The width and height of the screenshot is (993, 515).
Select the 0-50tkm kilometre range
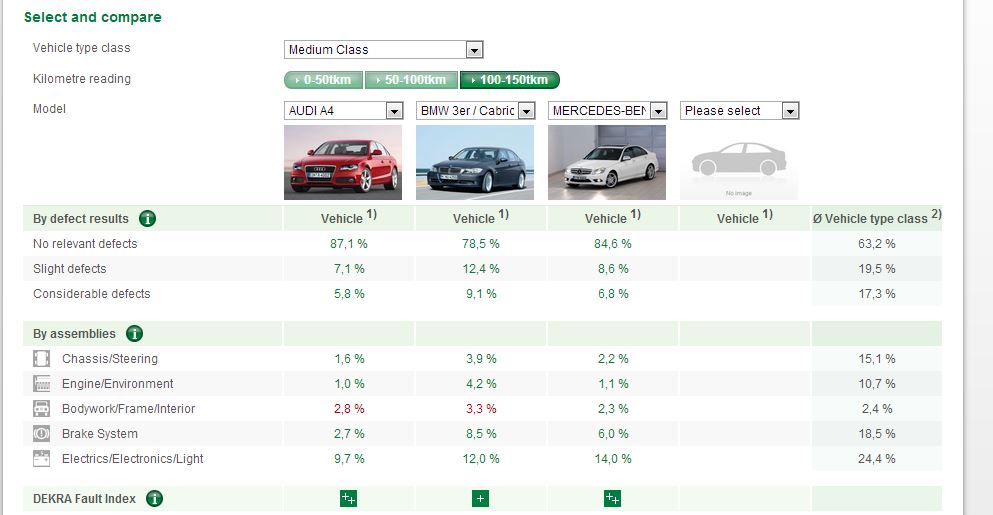(x=323, y=80)
